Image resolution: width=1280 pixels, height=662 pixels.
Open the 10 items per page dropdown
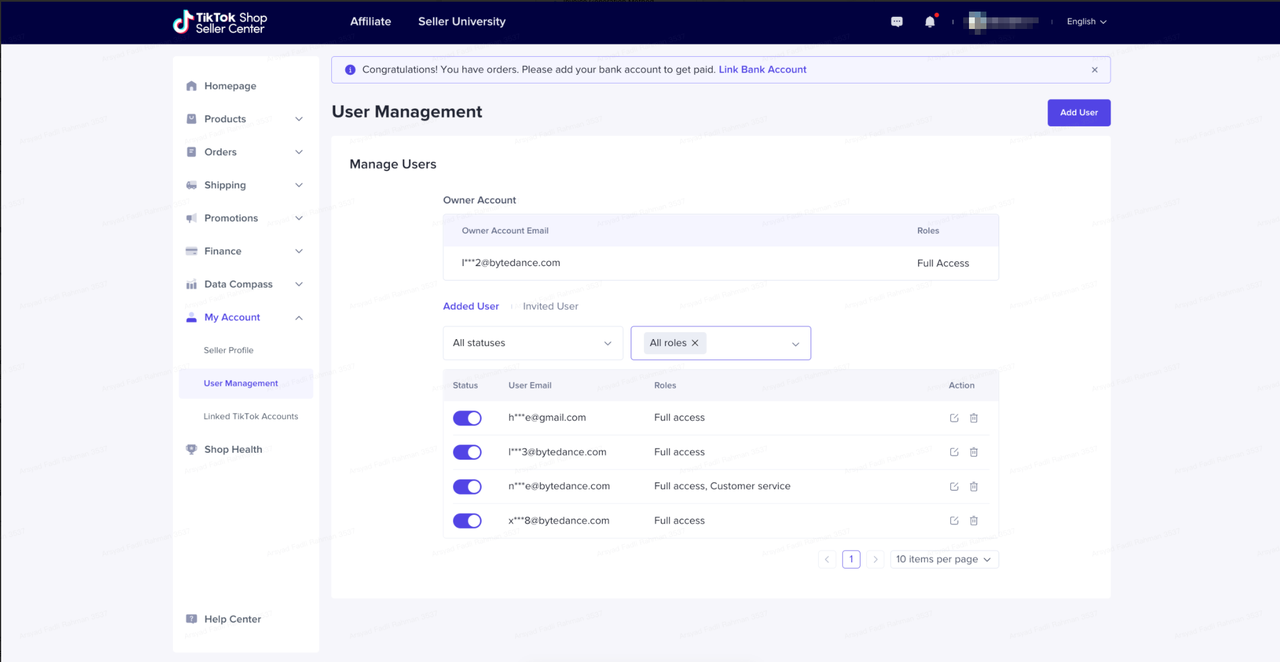point(943,559)
